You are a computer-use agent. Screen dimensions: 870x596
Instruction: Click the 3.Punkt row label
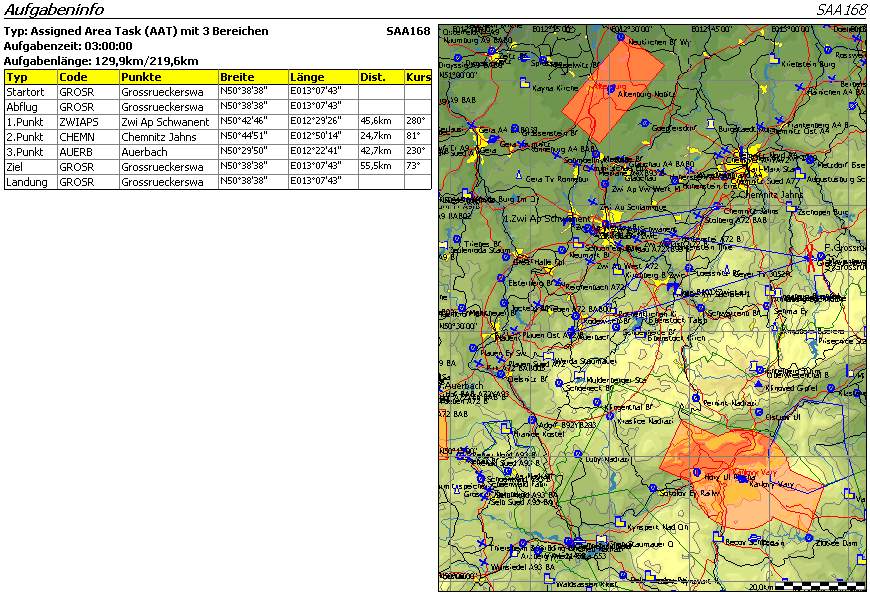[x=25, y=152]
